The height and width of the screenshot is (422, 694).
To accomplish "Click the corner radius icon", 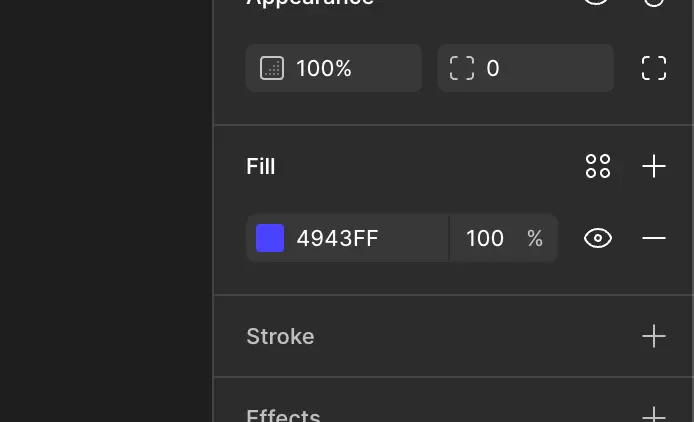I will coord(462,69).
